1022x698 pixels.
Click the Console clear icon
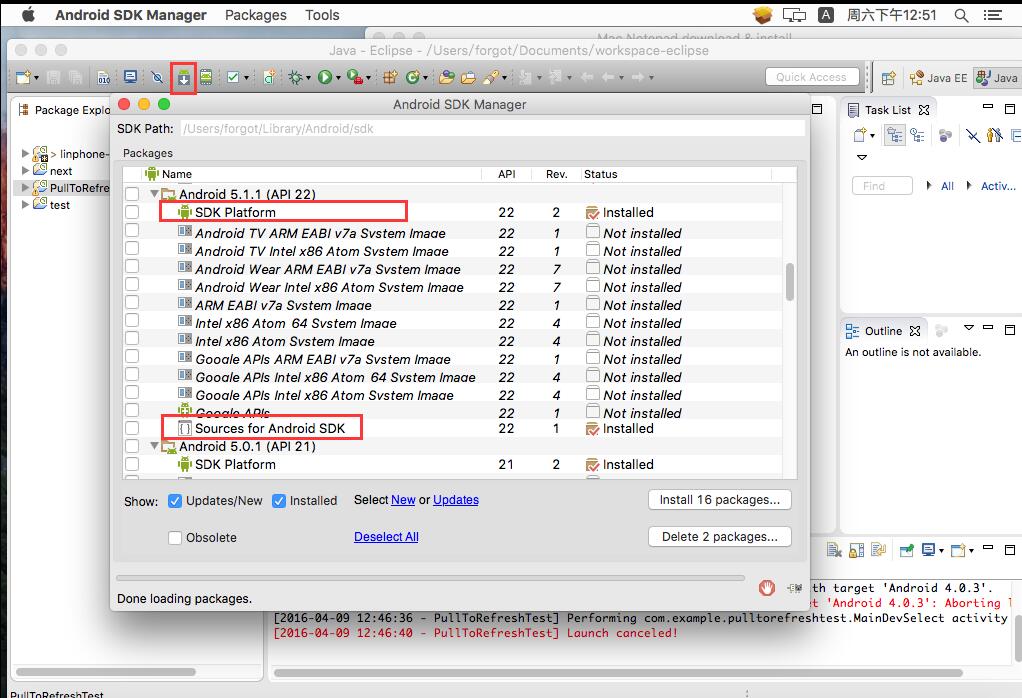[834, 550]
